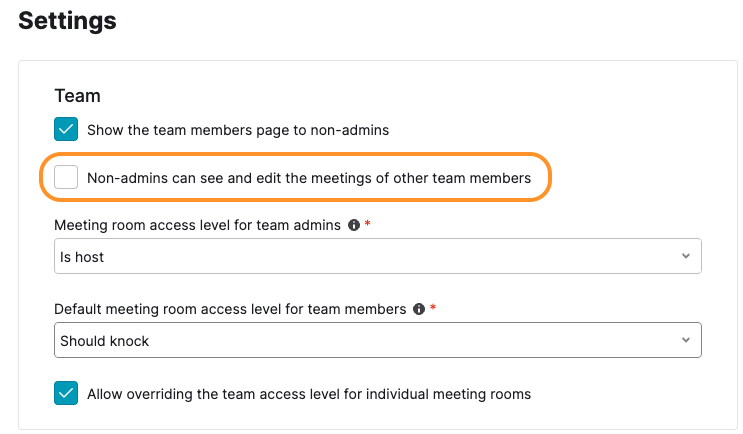This screenshot has width=743, height=434.
Task: Click the 'Is host' selected value text
Action: 82,257
